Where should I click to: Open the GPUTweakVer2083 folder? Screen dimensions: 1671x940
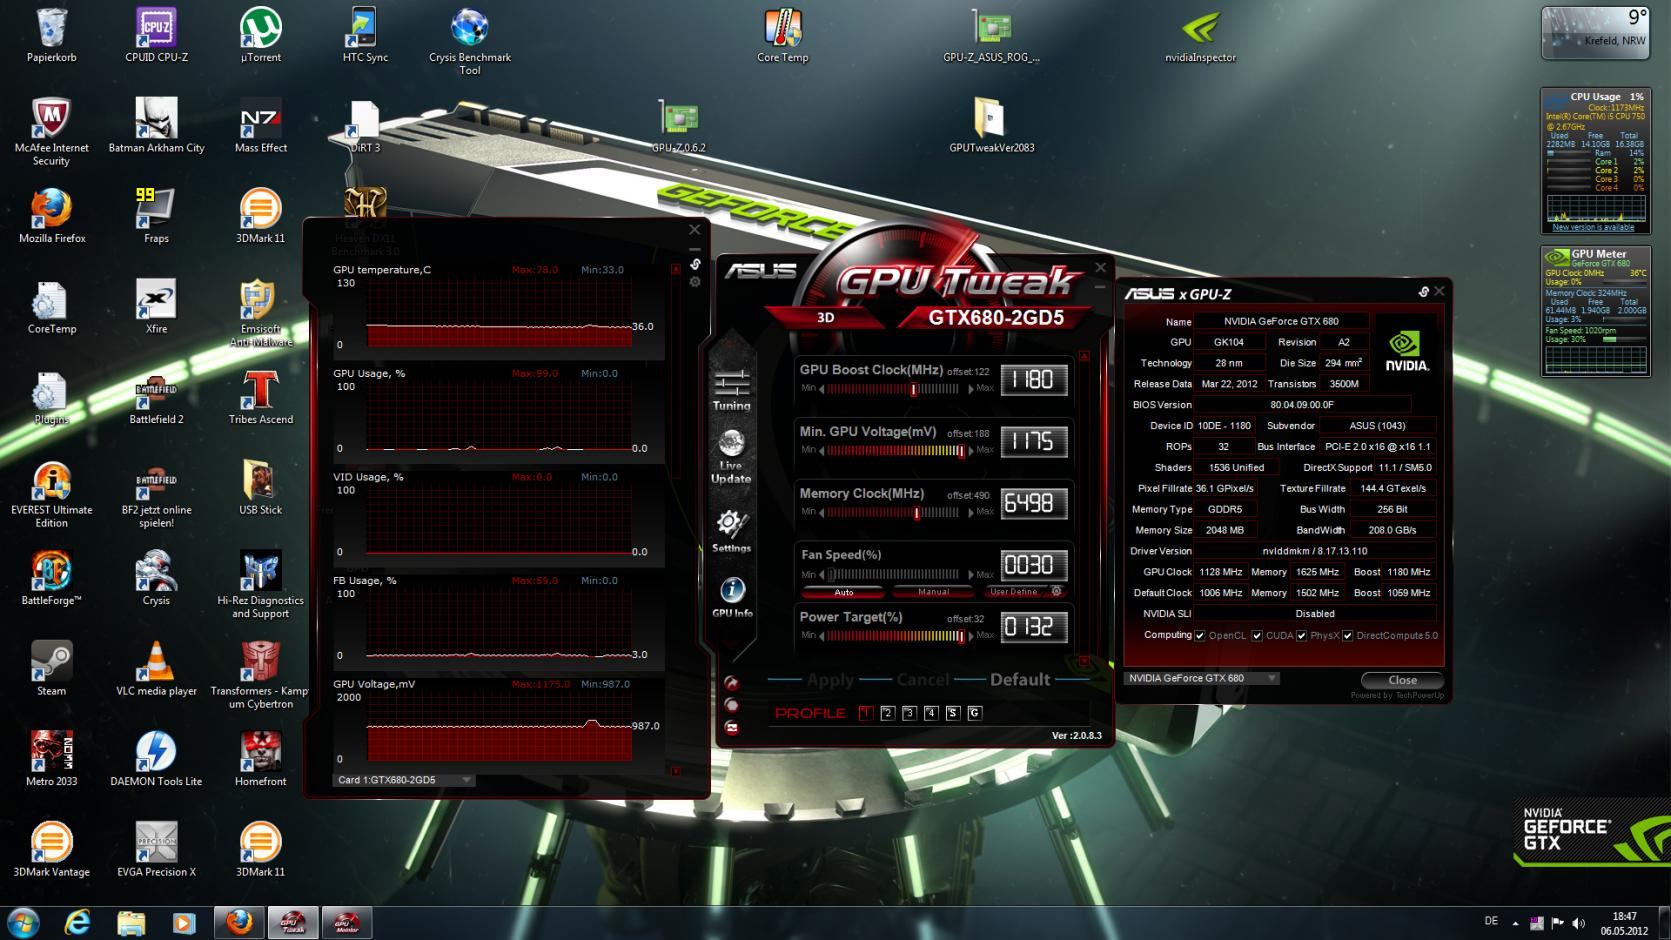[x=991, y=126]
